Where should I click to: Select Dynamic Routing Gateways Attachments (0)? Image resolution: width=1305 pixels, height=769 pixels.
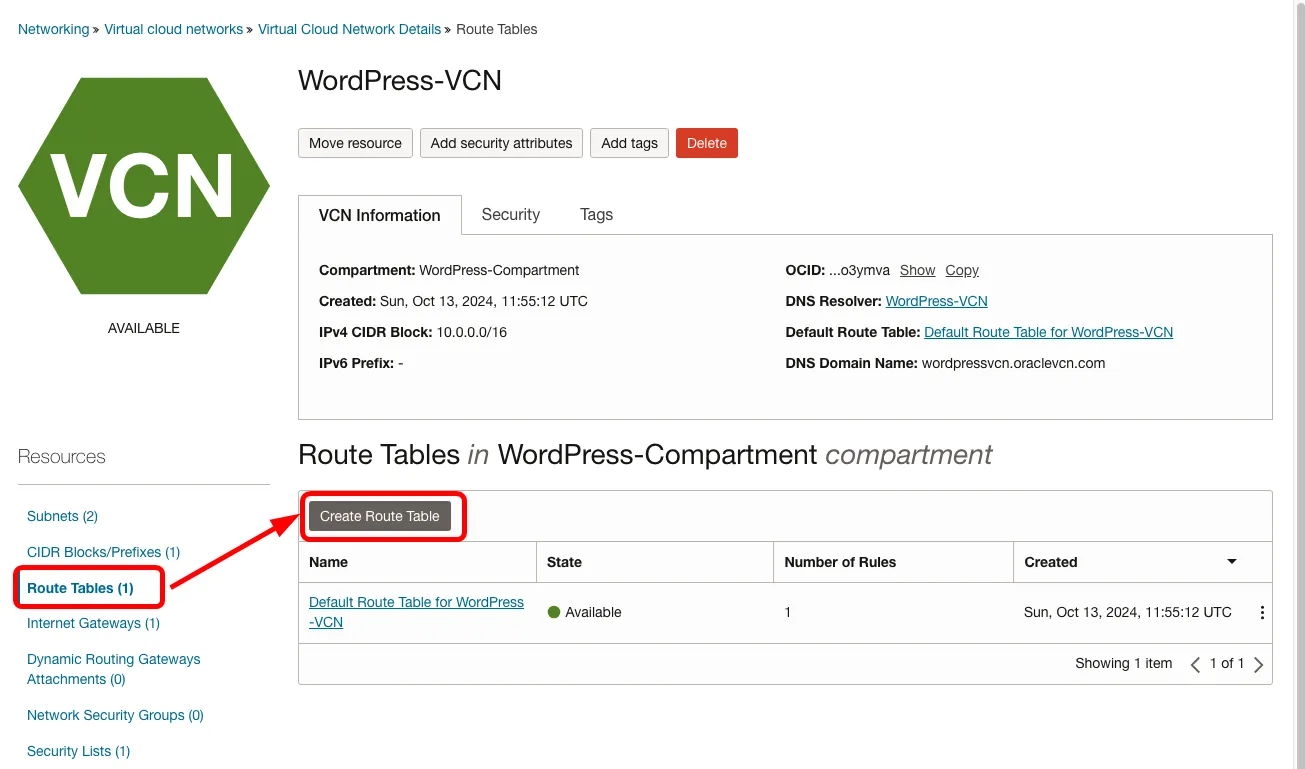(113, 669)
